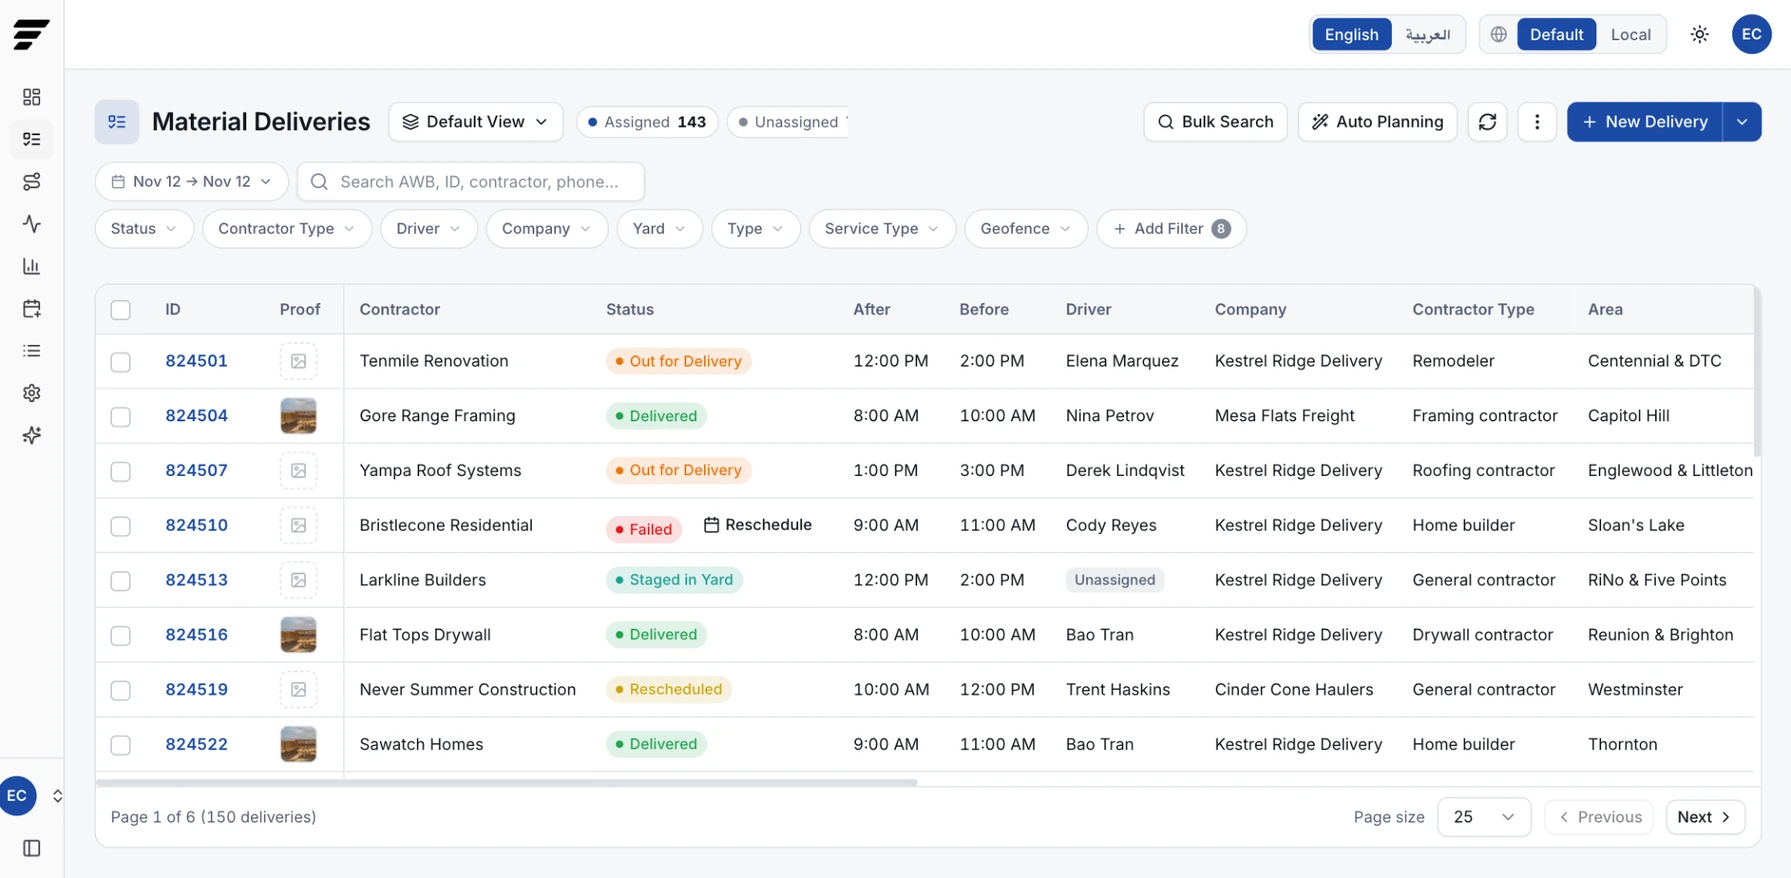The image size is (1791, 878).
Task: Select the Local timezone option
Action: (1630, 34)
